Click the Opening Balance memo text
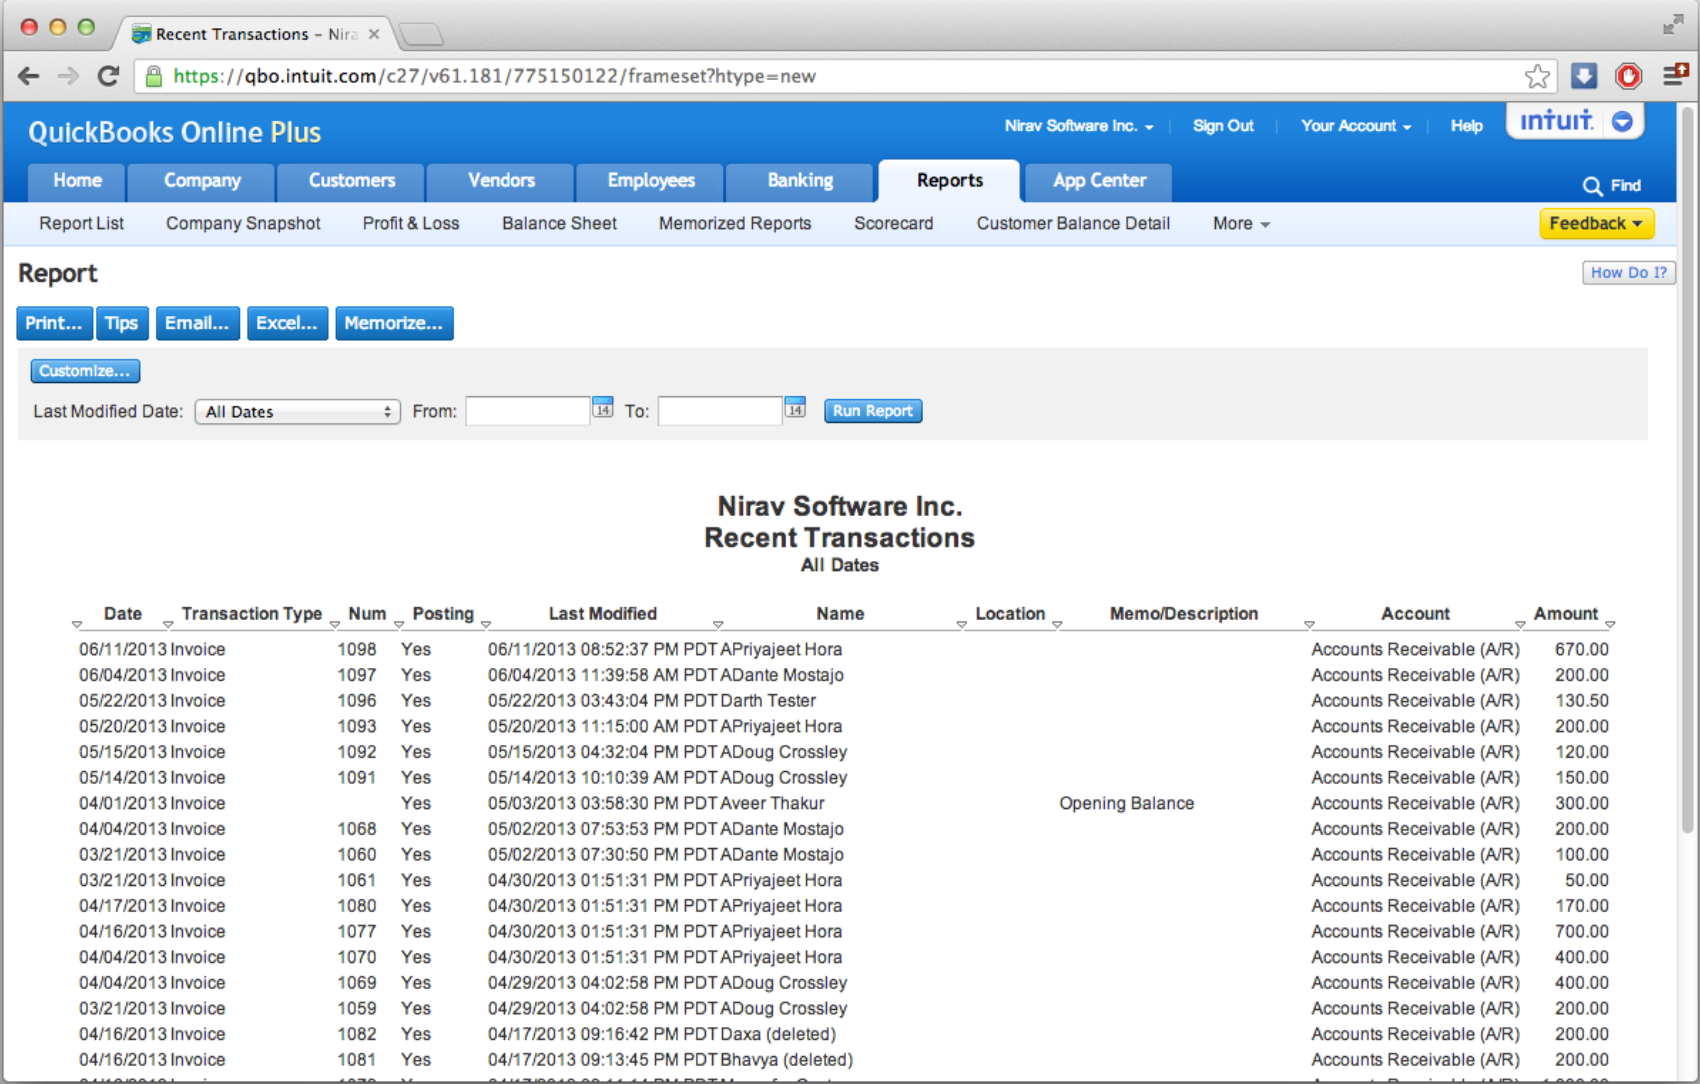The height and width of the screenshot is (1084, 1700). pyautogui.click(x=1127, y=803)
